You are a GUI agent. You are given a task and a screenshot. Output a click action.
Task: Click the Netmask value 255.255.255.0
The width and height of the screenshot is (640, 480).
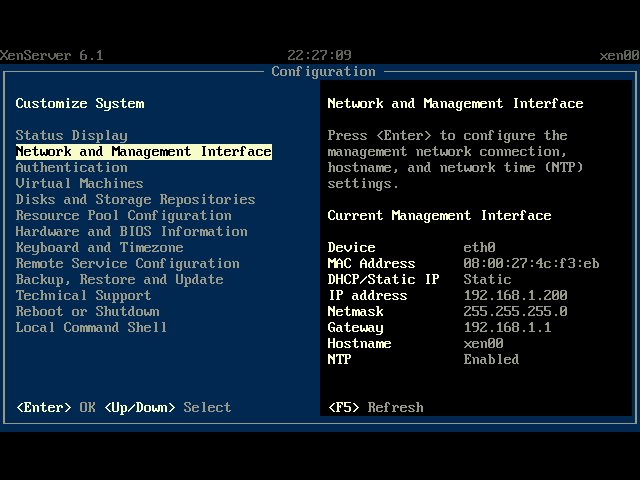tap(516, 311)
